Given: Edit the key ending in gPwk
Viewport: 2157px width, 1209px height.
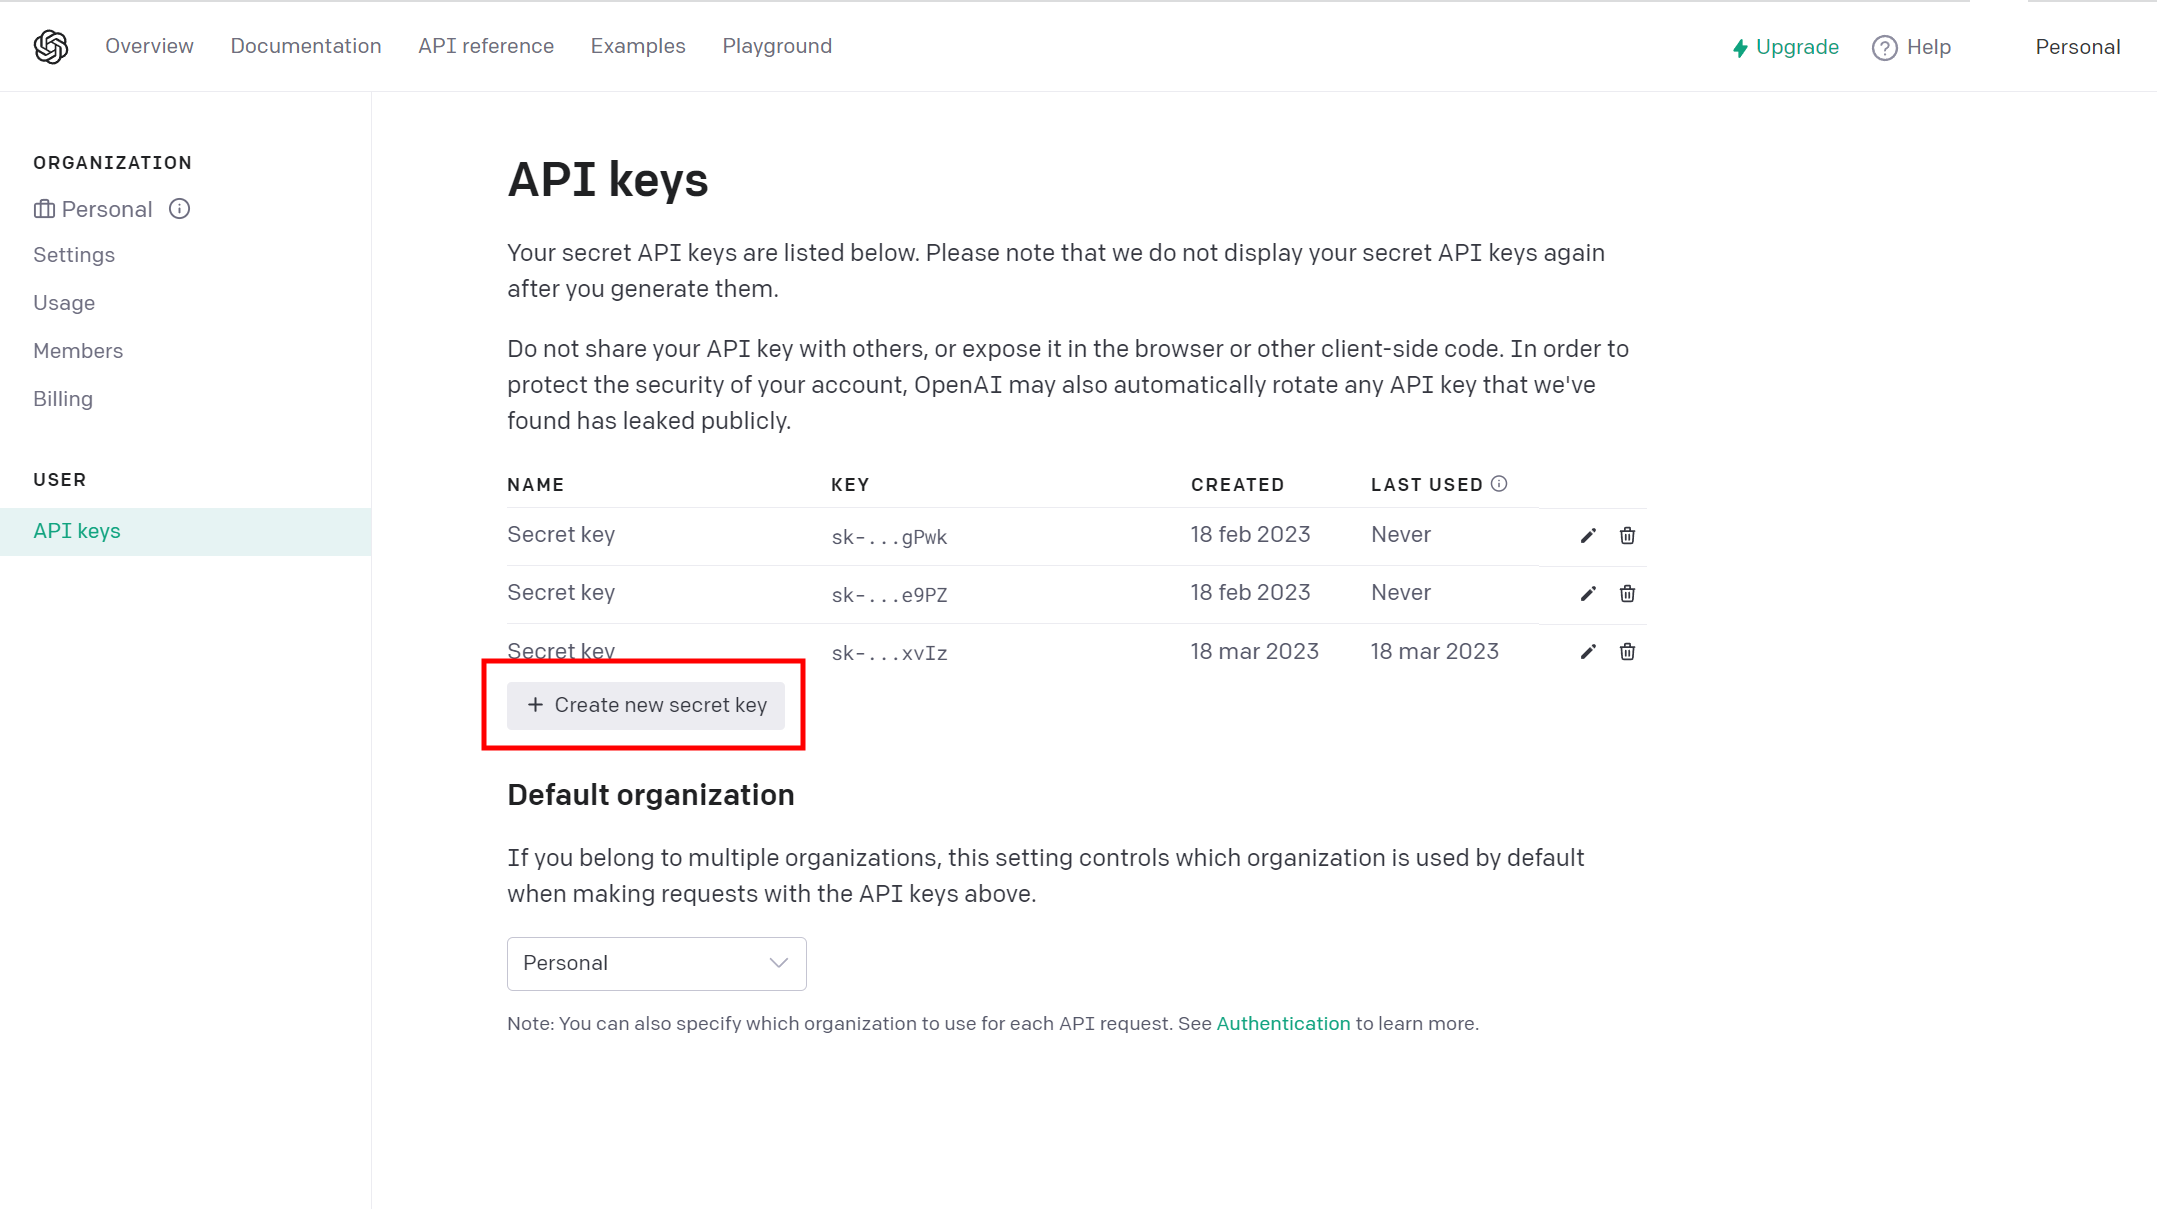Looking at the screenshot, I should tap(1587, 535).
